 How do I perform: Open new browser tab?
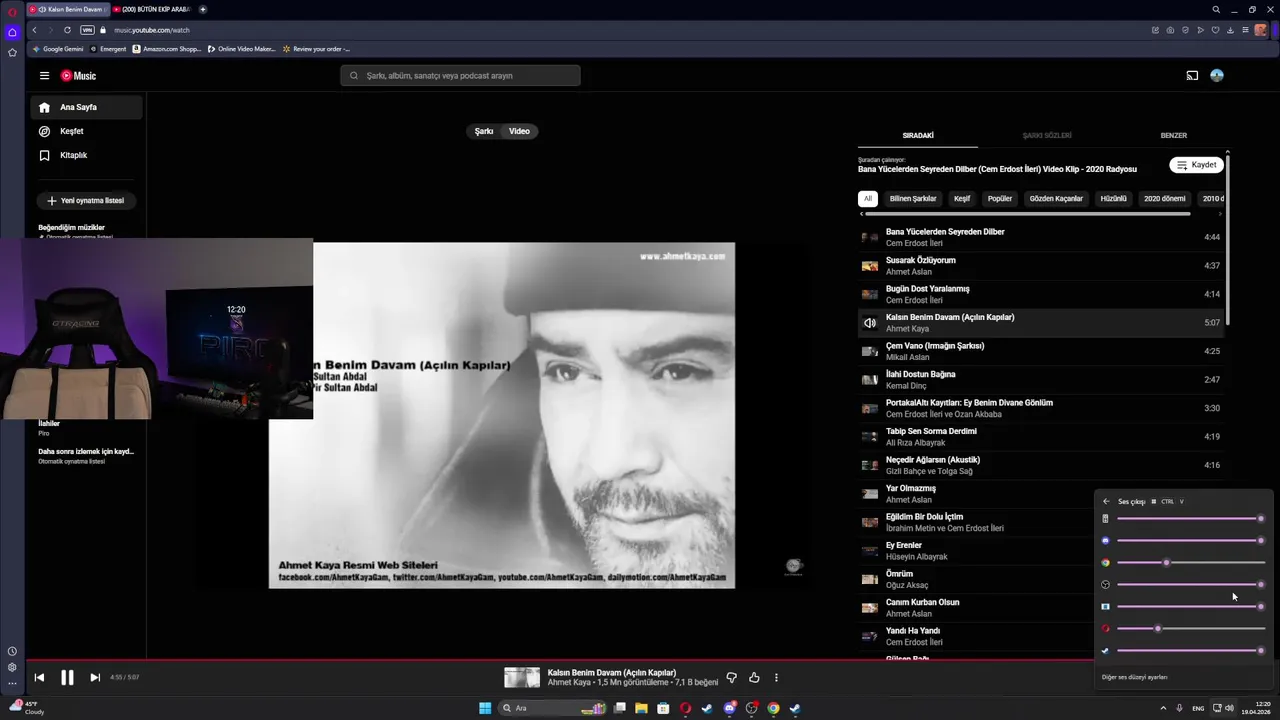pos(203,9)
